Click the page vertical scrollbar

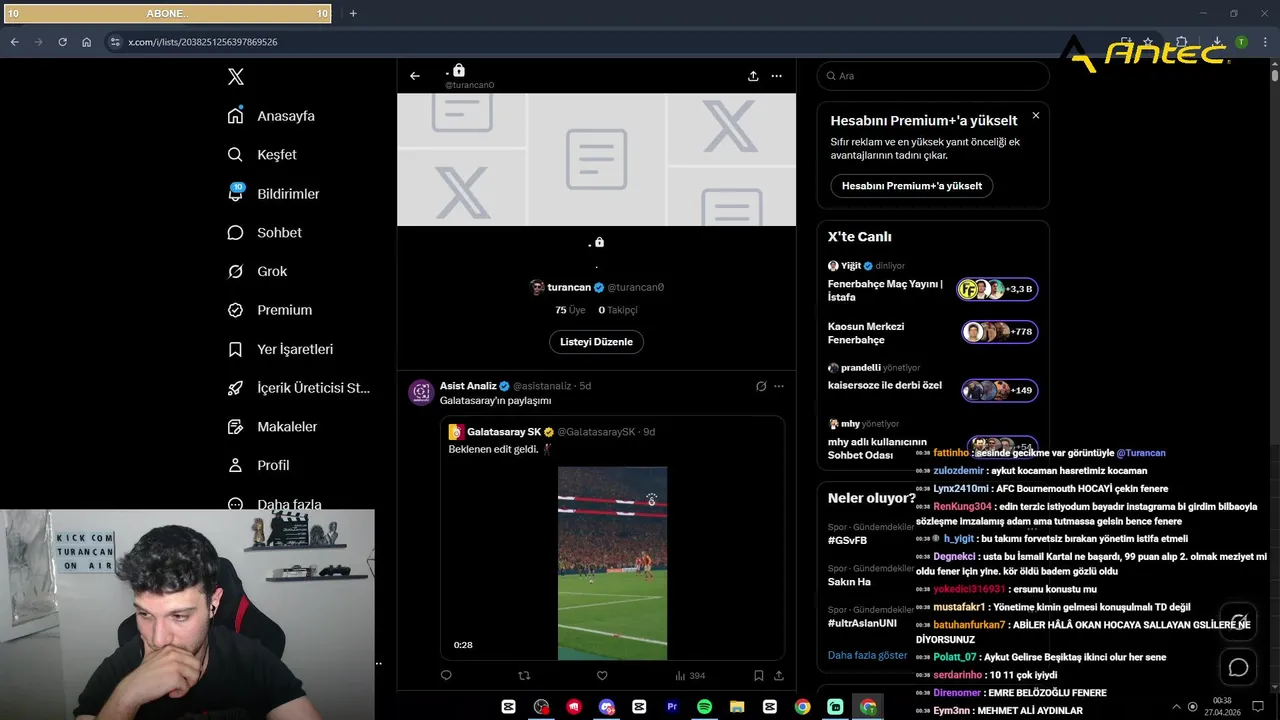(1274, 74)
